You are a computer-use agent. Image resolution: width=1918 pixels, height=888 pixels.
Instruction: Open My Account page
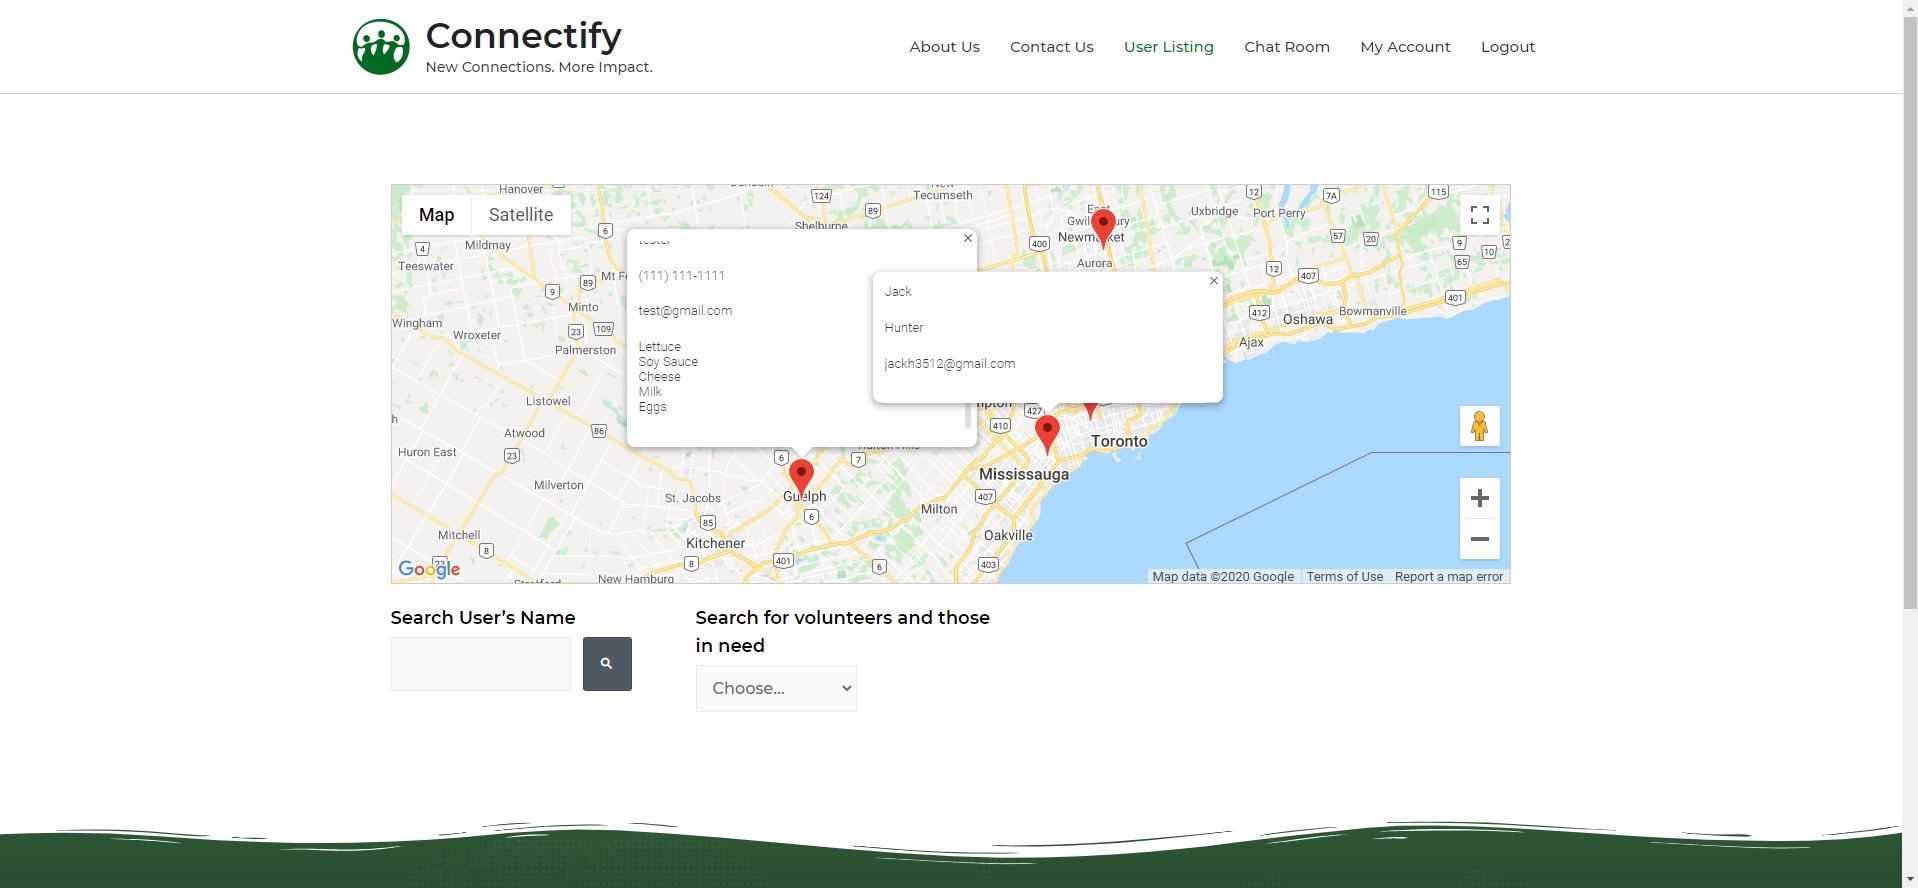coord(1405,47)
